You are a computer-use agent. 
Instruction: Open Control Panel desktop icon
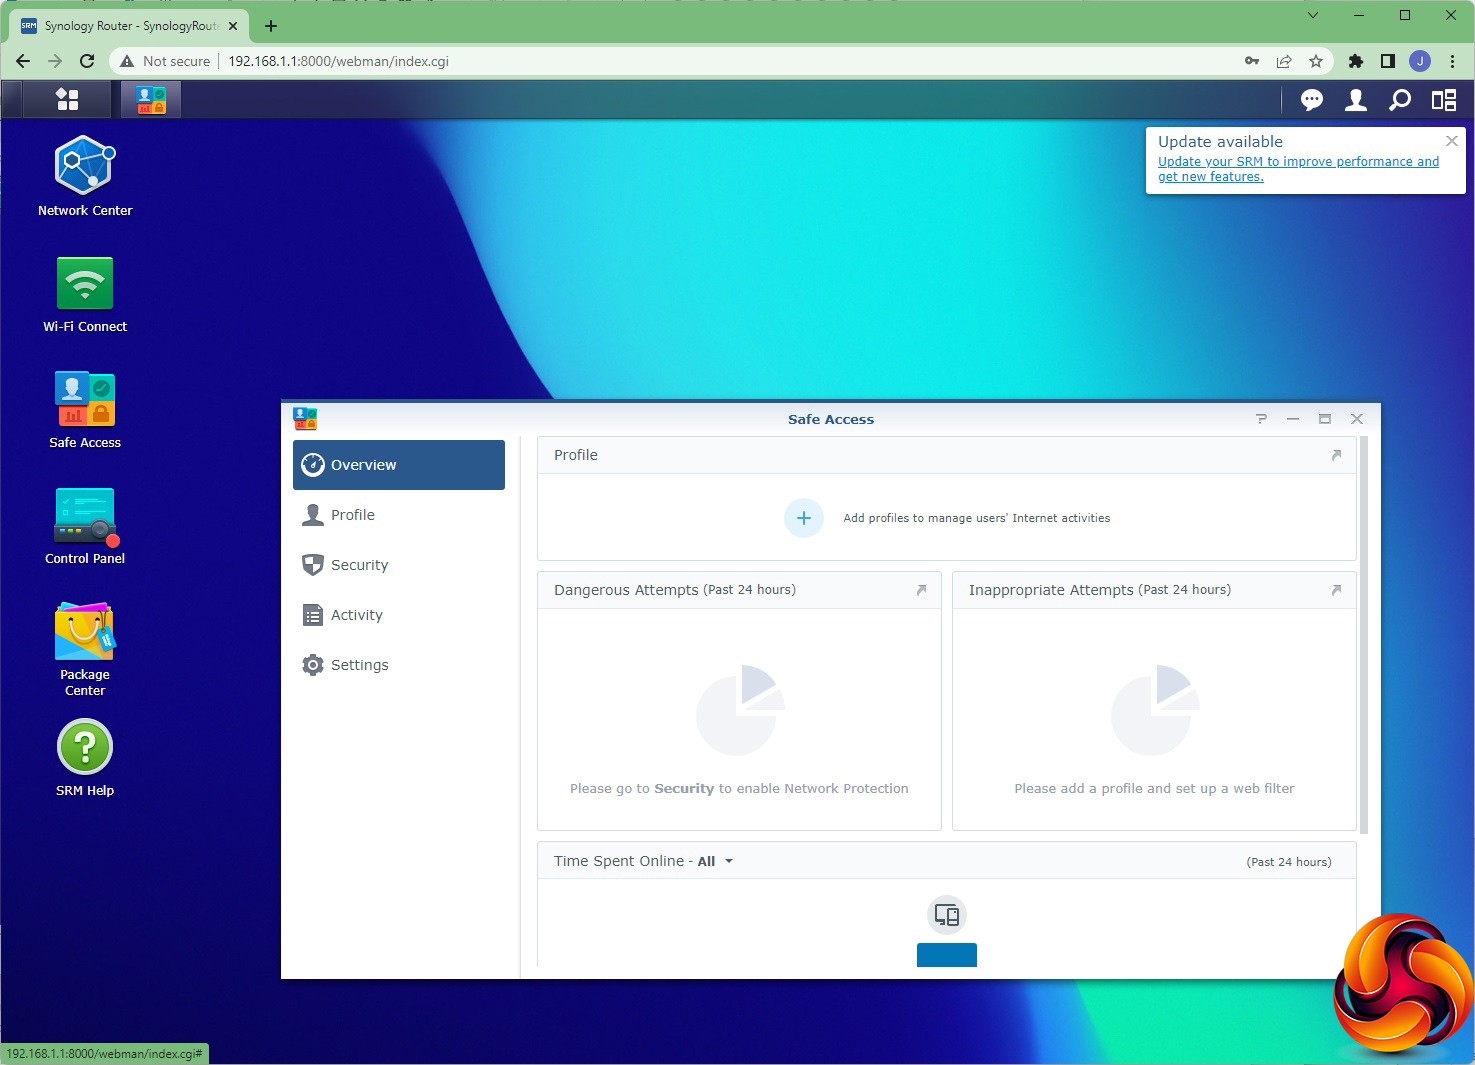tap(85, 526)
